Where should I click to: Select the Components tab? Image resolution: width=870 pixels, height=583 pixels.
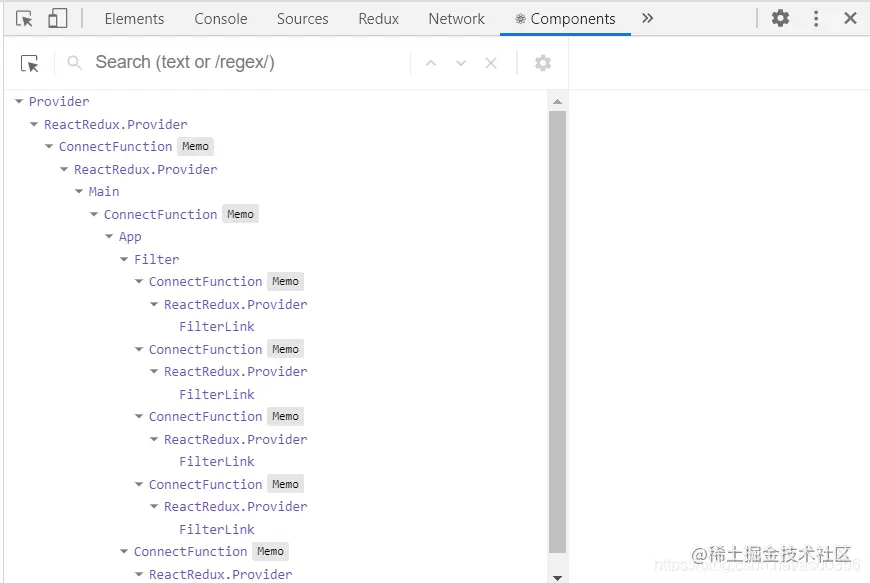tap(565, 19)
